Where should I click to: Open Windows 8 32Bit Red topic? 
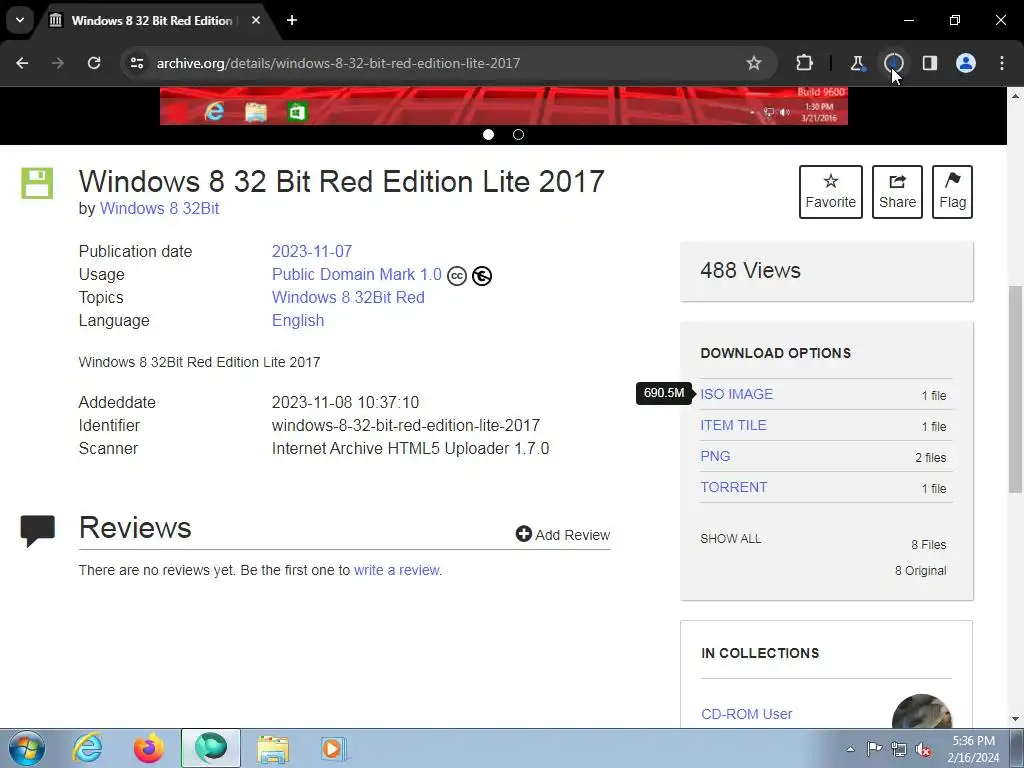point(348,297)
